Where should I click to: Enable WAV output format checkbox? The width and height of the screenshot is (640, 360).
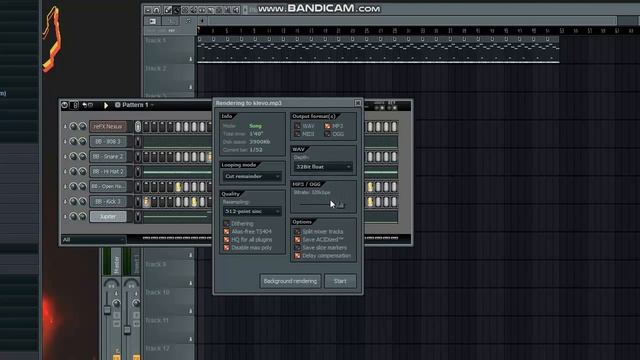tap(297, 126)
